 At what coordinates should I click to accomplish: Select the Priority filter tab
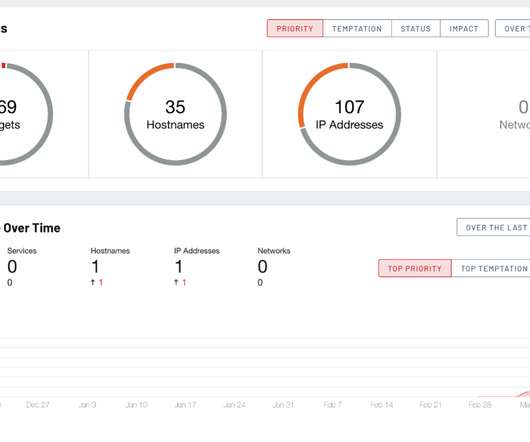point(295,28)
